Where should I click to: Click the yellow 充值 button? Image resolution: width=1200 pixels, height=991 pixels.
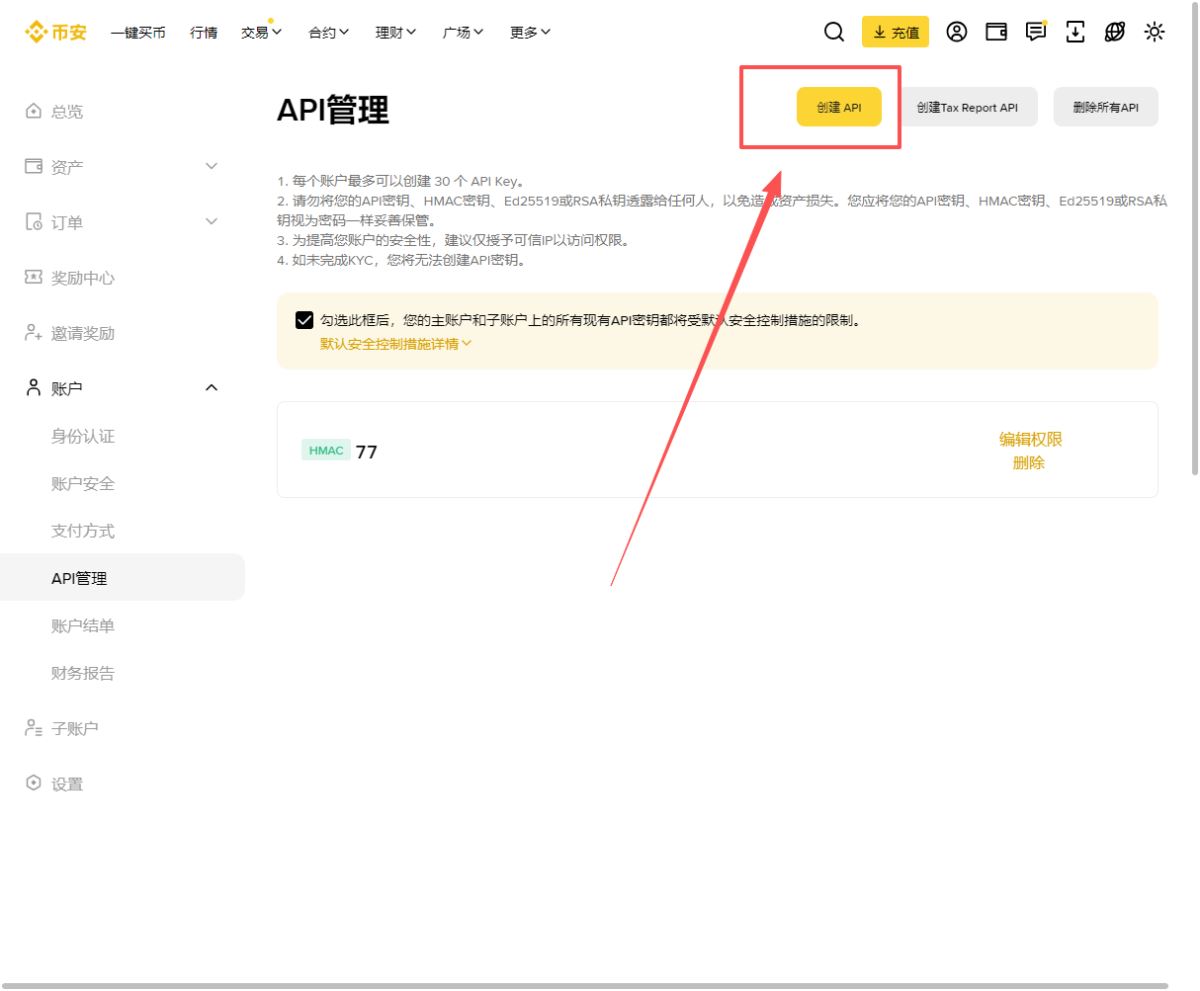click(x=896, y=32)
